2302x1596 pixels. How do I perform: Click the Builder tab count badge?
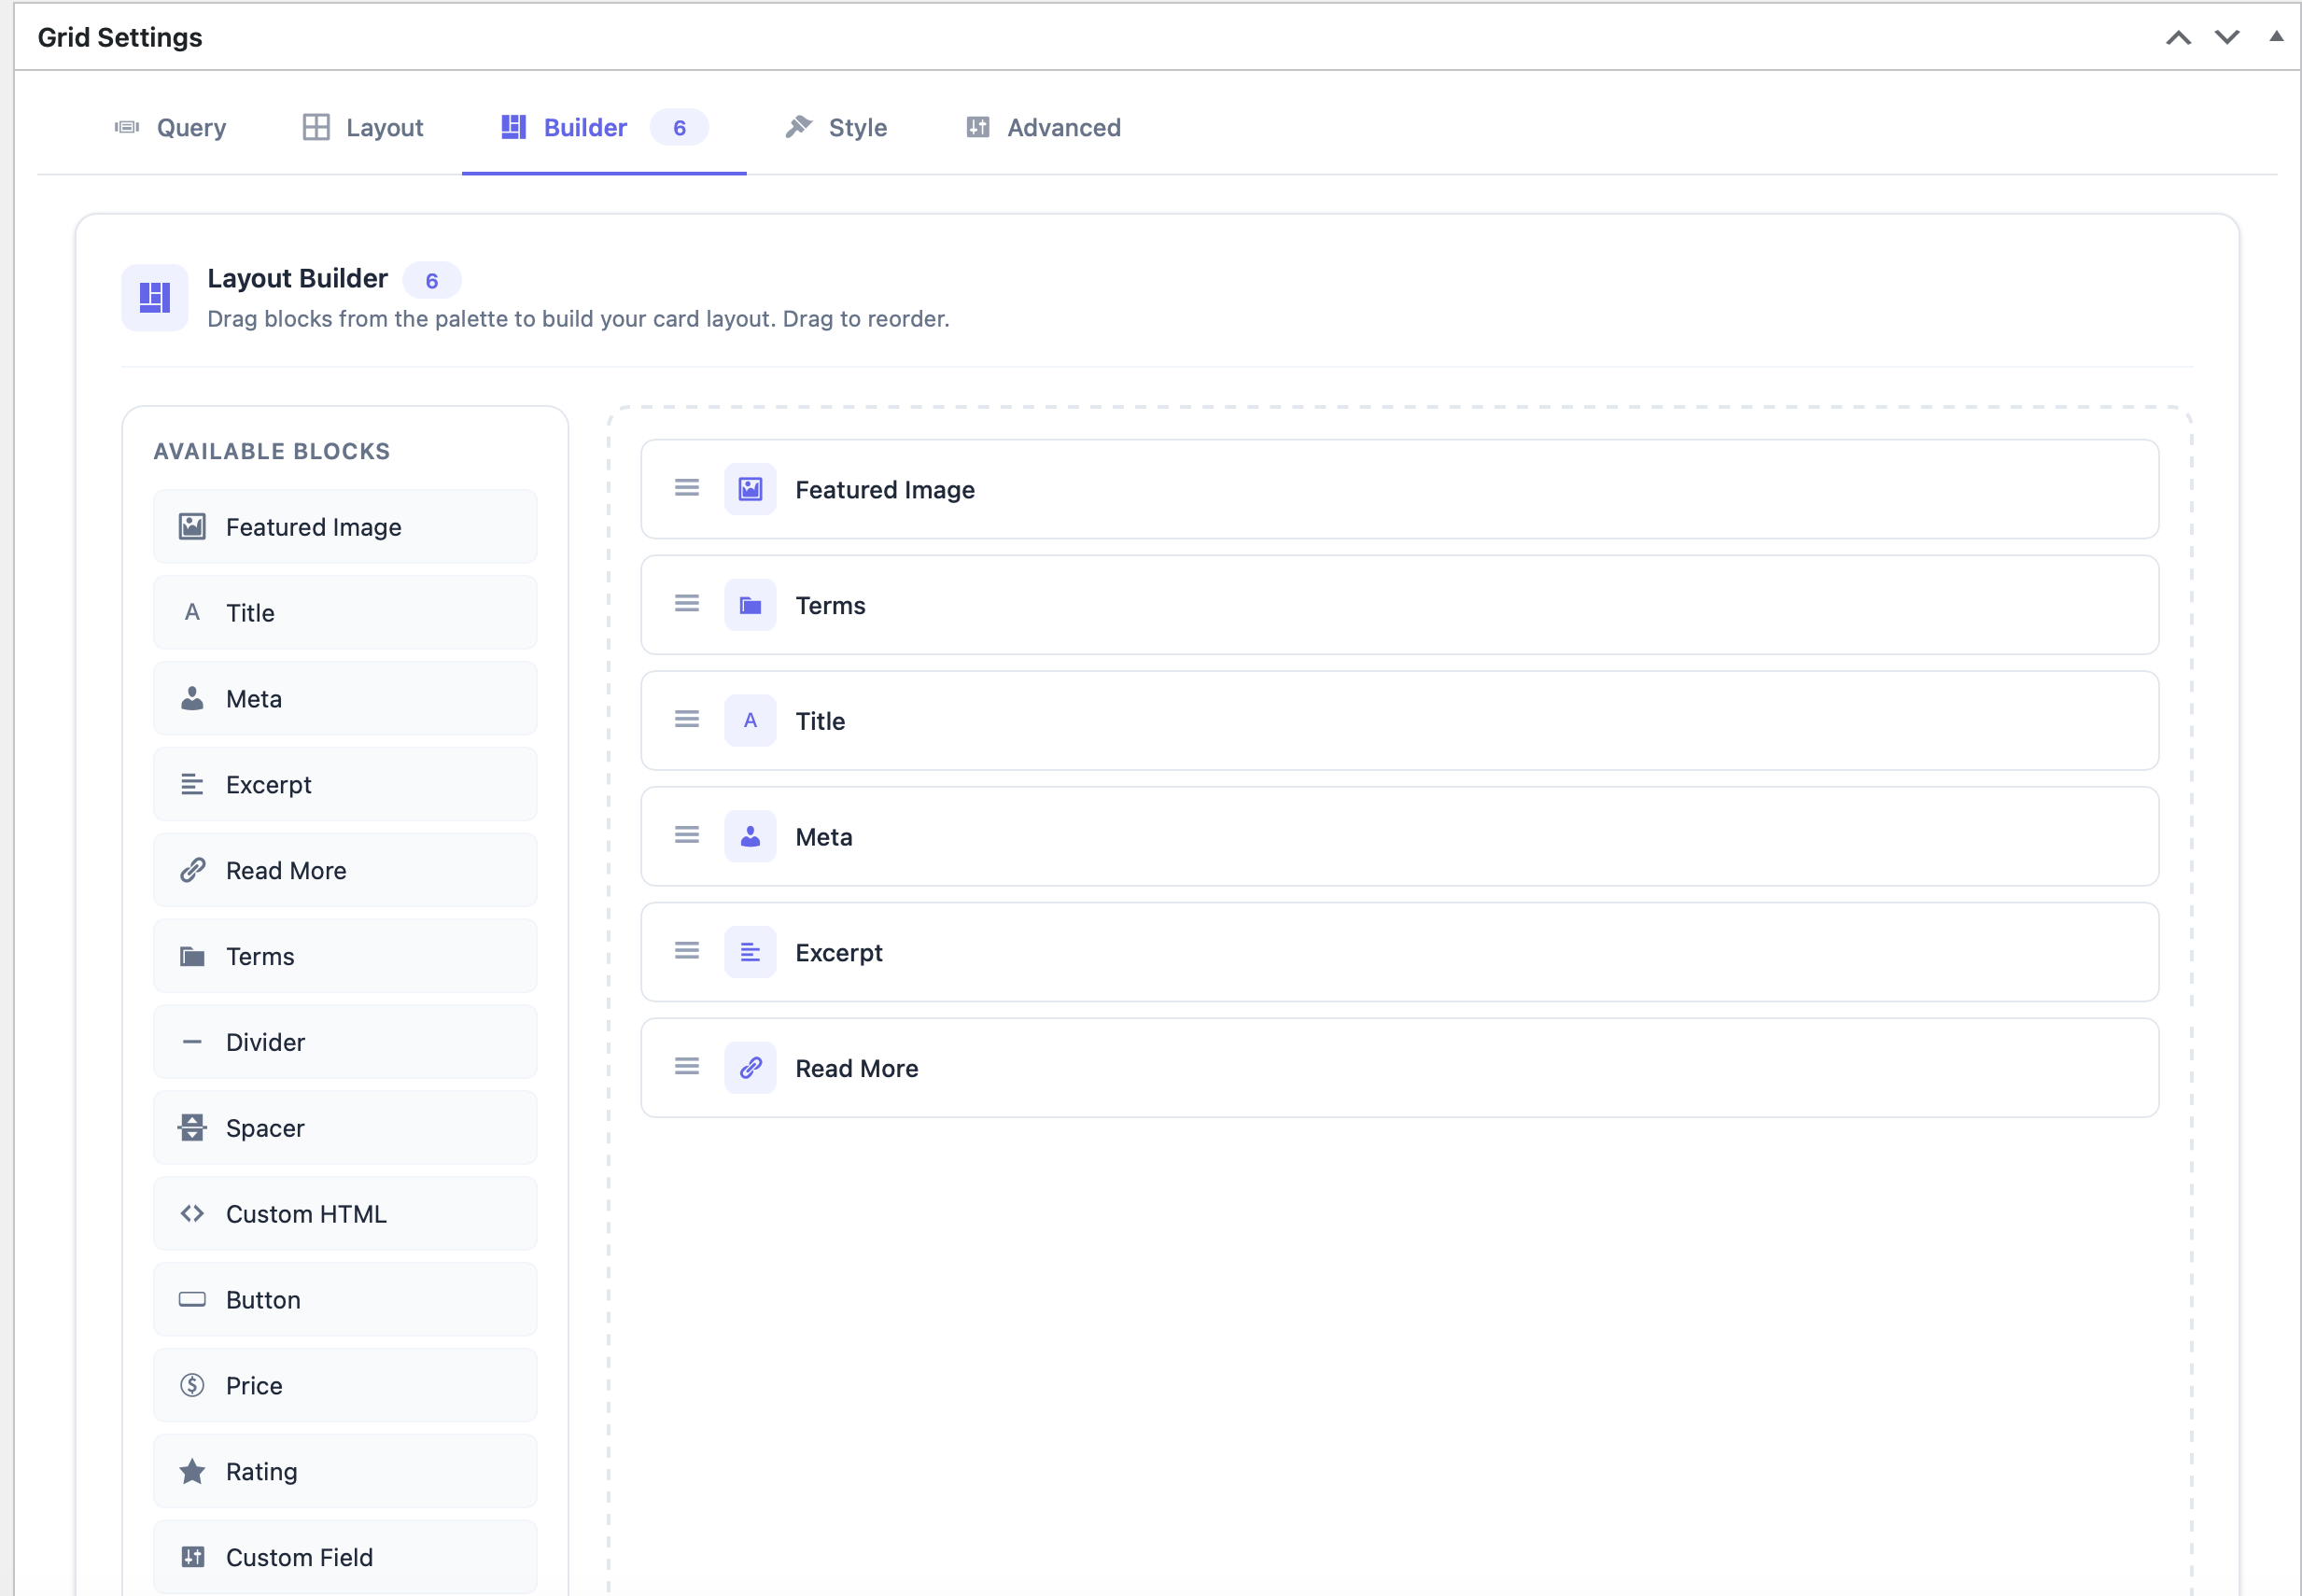(x=680, y=128)
